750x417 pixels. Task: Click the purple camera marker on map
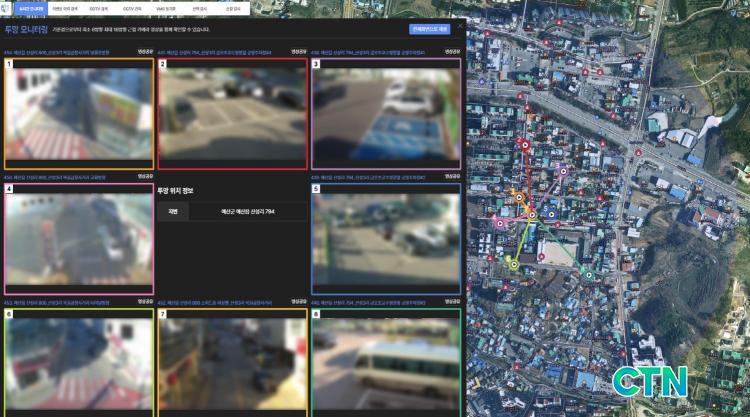pyautogui.click(x=563, y=171)
